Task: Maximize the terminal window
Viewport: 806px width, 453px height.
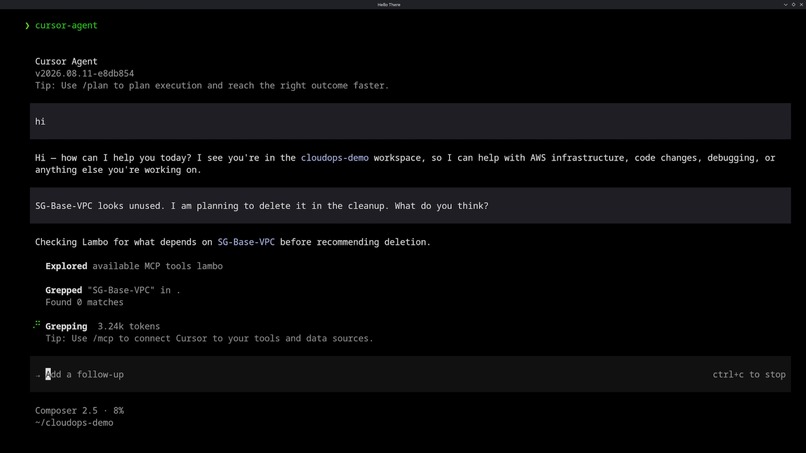Action: 793,5
